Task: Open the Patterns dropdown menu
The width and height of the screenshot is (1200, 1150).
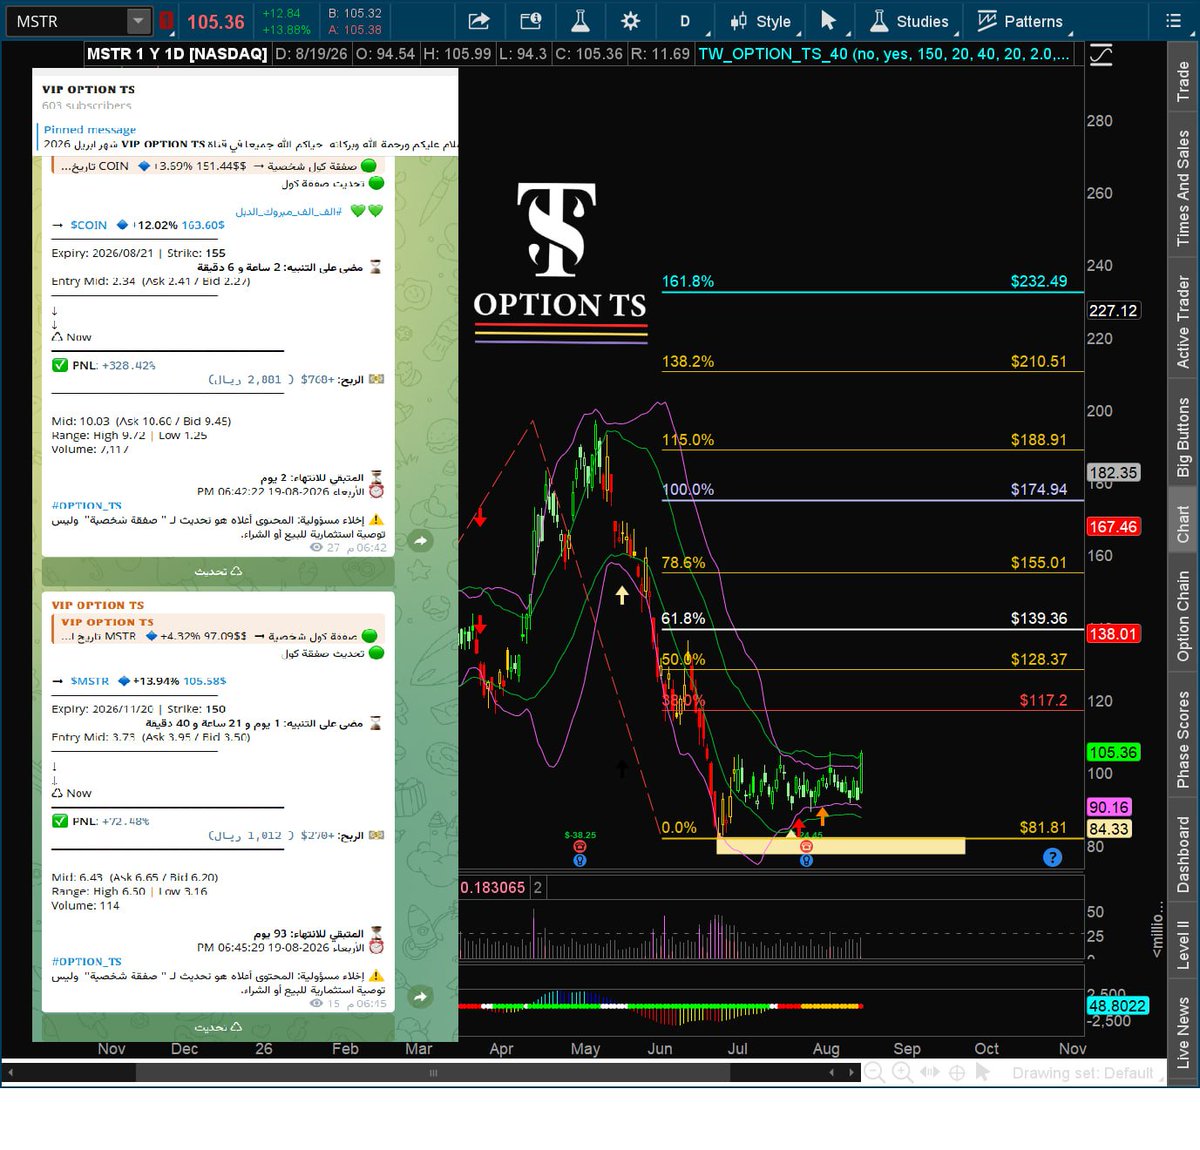Action: [1020, 21]
